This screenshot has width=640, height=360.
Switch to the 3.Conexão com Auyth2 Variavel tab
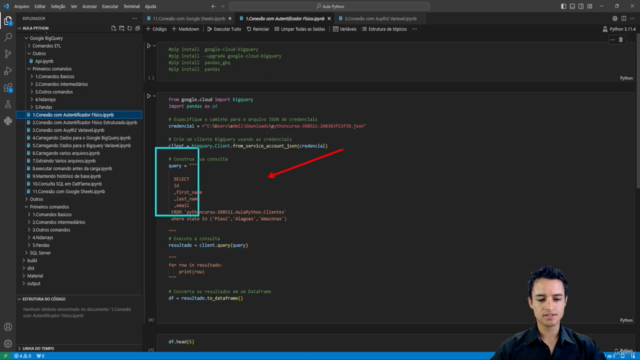coord(380,18)
